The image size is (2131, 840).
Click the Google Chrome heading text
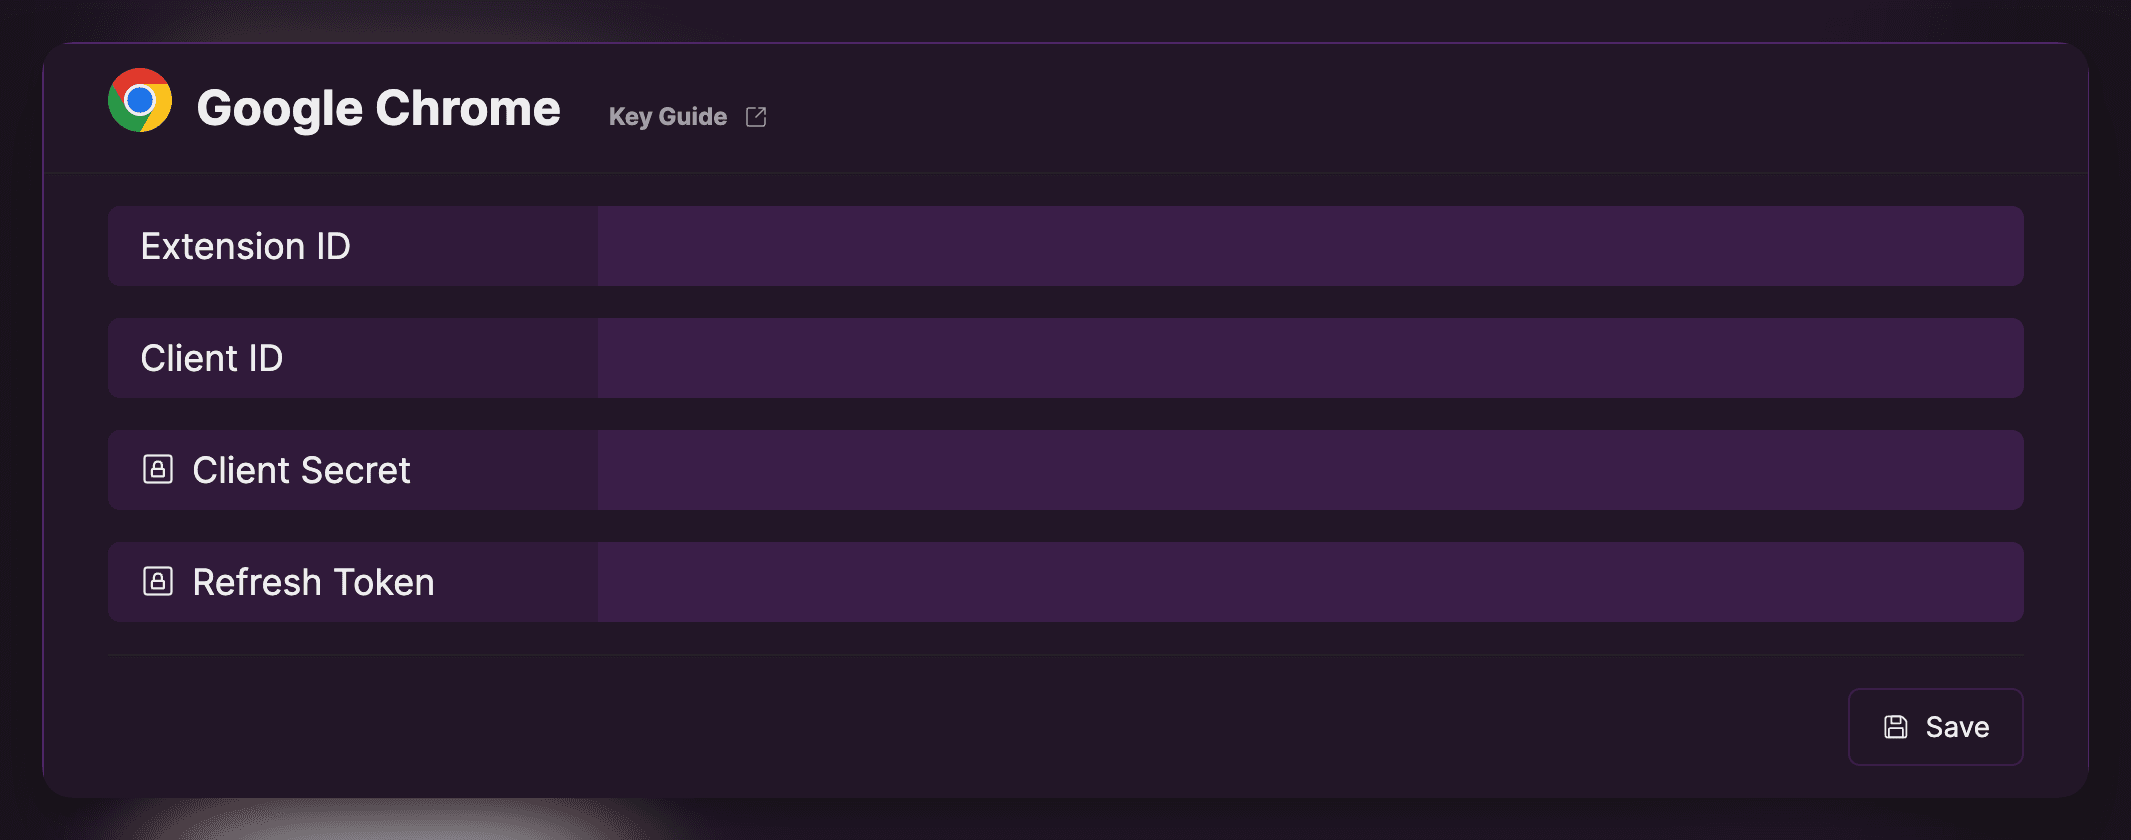pos(378,108)
